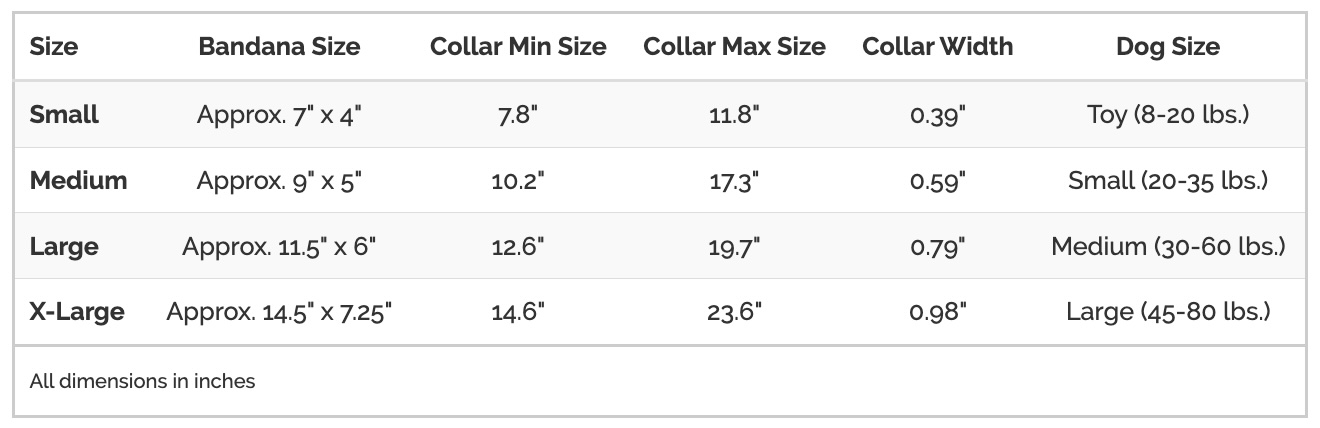Select the Collar Width column header
This screenshot has width=1320, height=428.
pos(938,46)
